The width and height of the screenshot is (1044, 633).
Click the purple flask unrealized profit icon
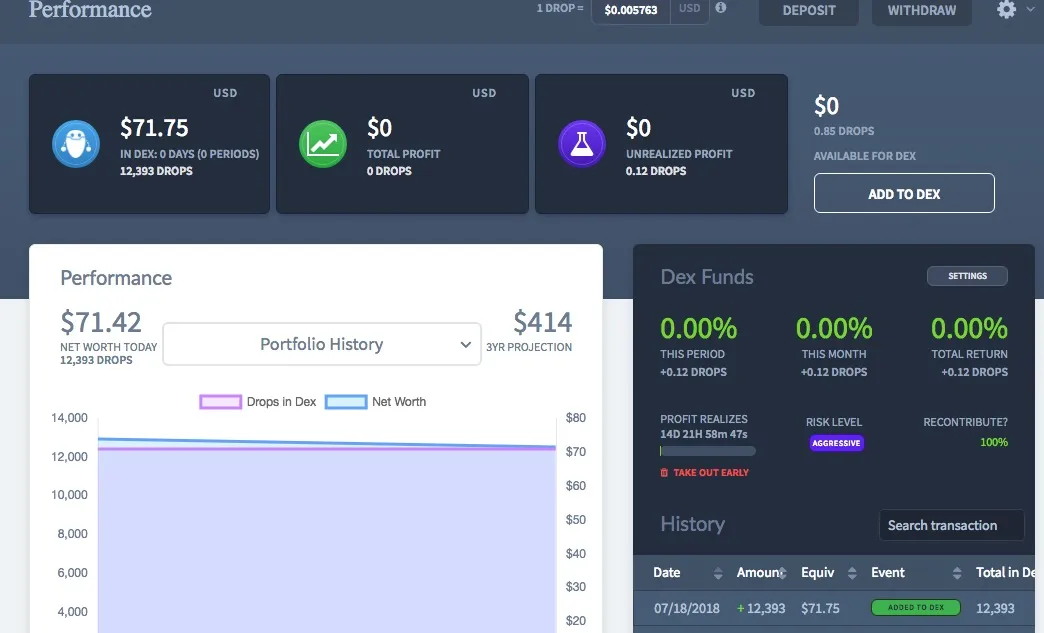582,144
